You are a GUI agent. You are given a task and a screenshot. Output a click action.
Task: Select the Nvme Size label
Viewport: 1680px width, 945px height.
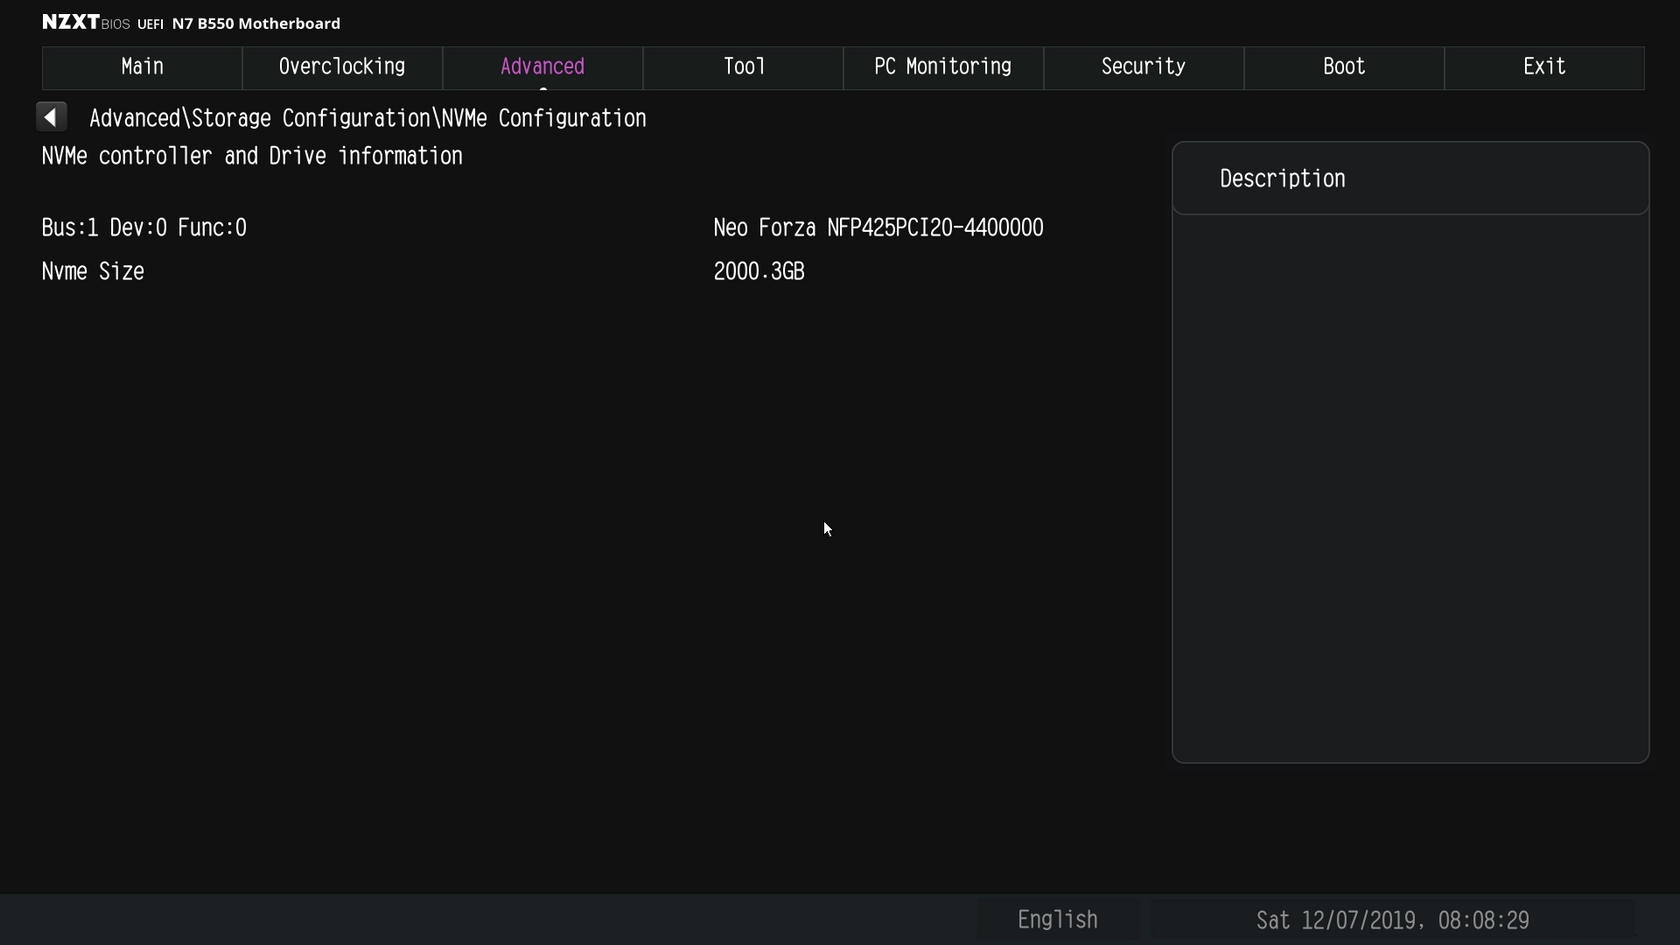[x=93, y=272]
